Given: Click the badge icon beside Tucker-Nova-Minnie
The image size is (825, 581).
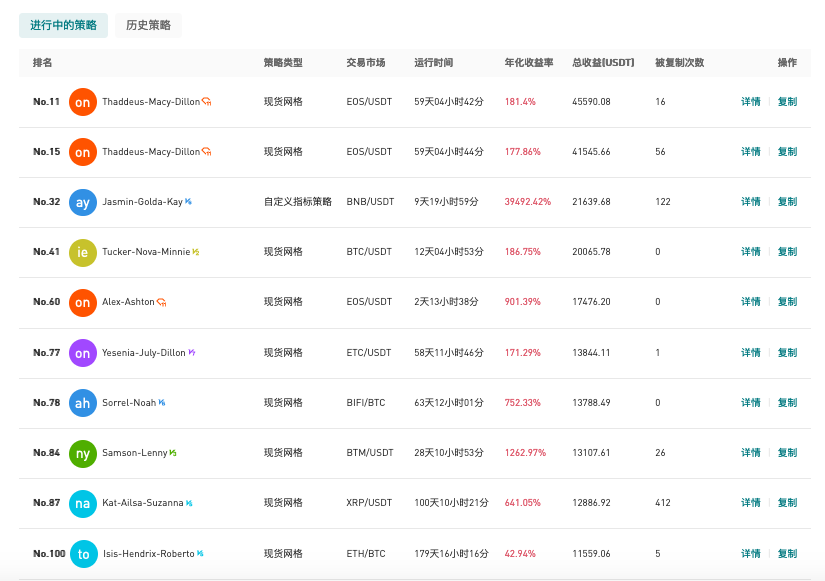Looking at the screenshot, I should point(196,252).
